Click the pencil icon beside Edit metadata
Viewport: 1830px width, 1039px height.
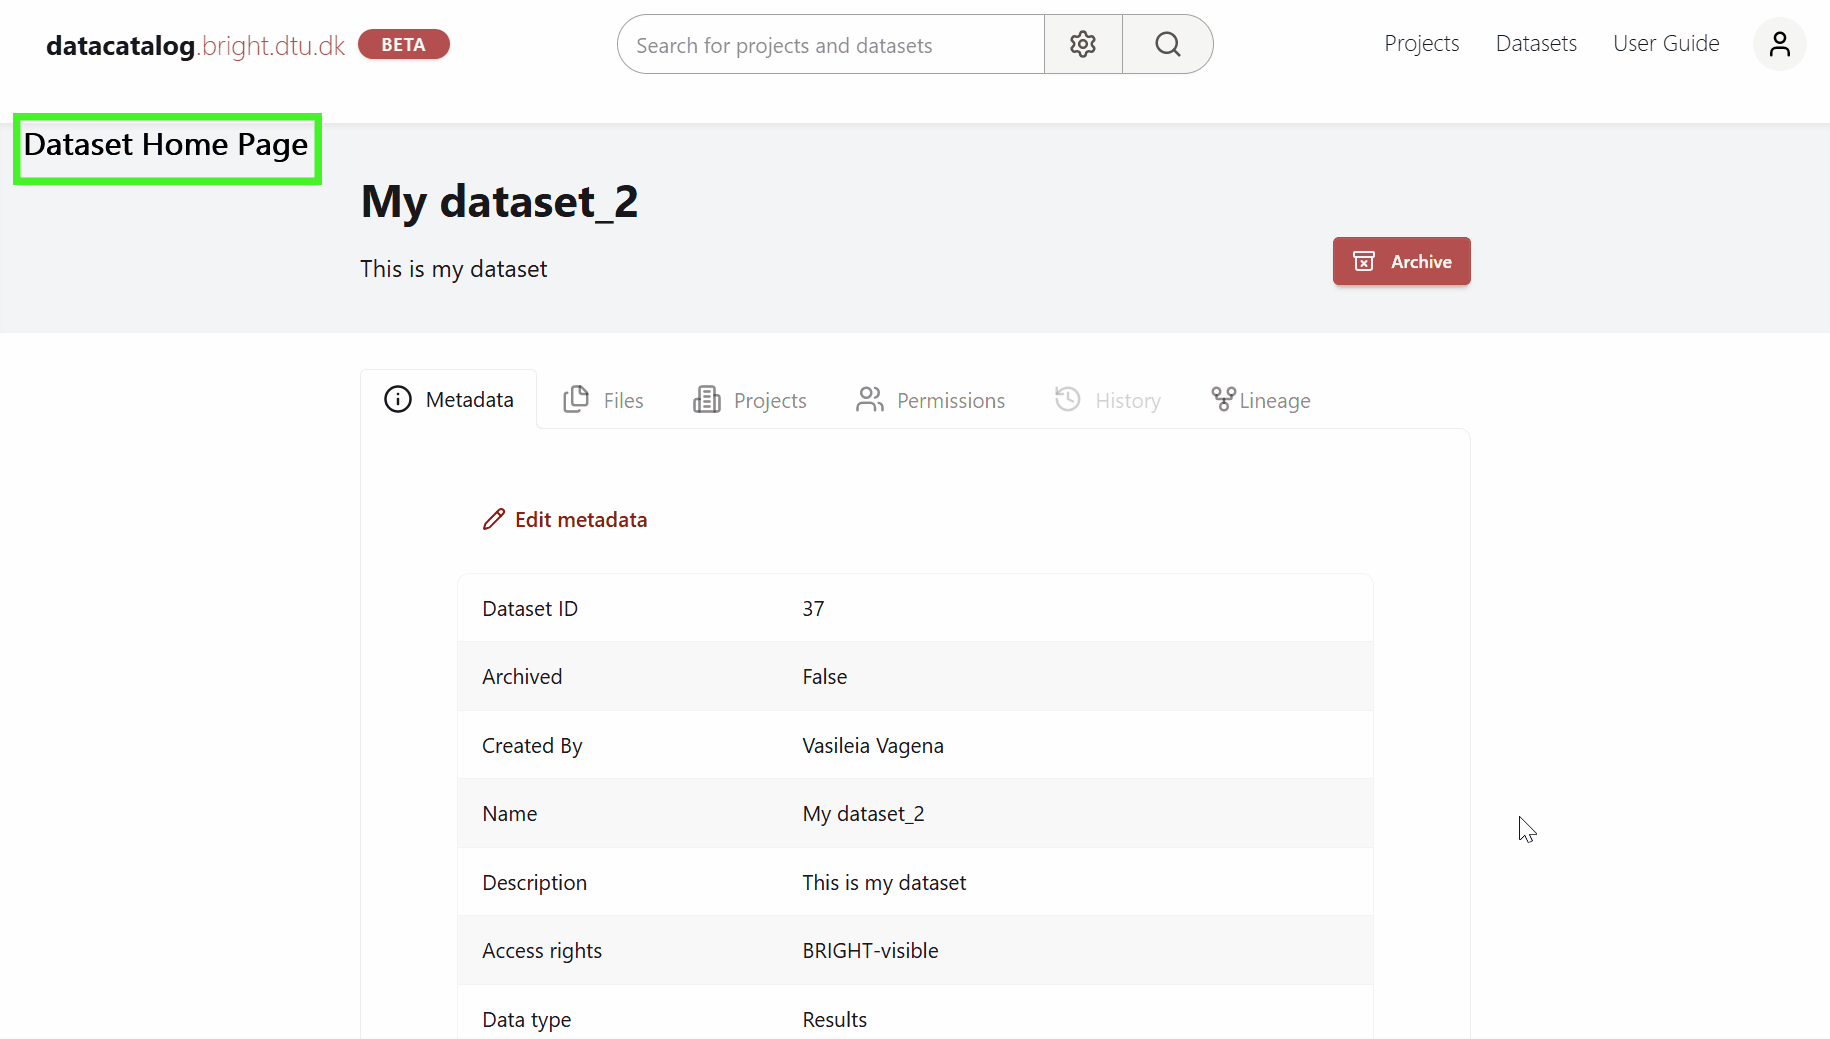point(493,519)
